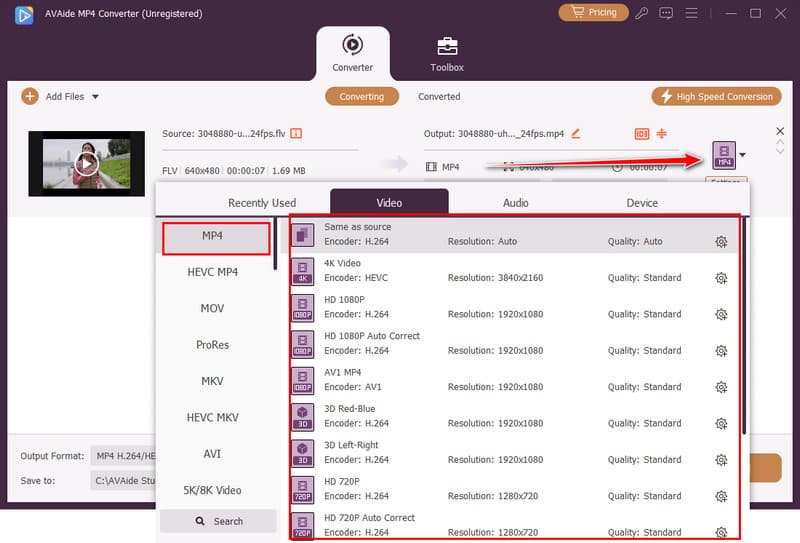Expand the output format dropdown arrow beside MP4 icon
Viewport: 800px width, 543px height.
742,155
